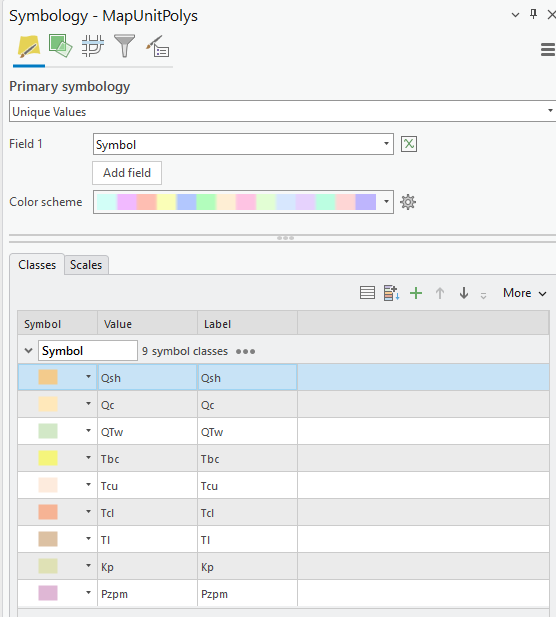Add unlisted values with green plus icon
556x617 pixels.
tap(416, 293)
